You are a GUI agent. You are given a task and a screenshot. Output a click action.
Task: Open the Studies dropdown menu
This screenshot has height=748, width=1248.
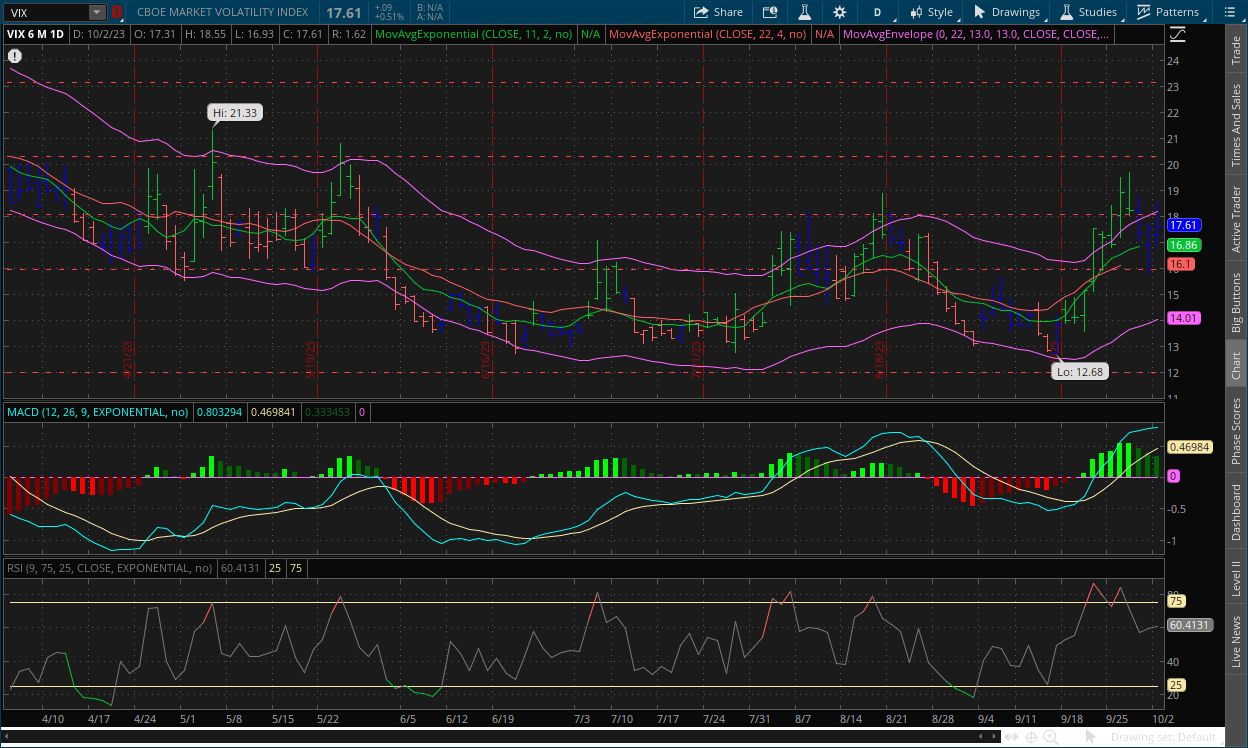(1088, 12)
